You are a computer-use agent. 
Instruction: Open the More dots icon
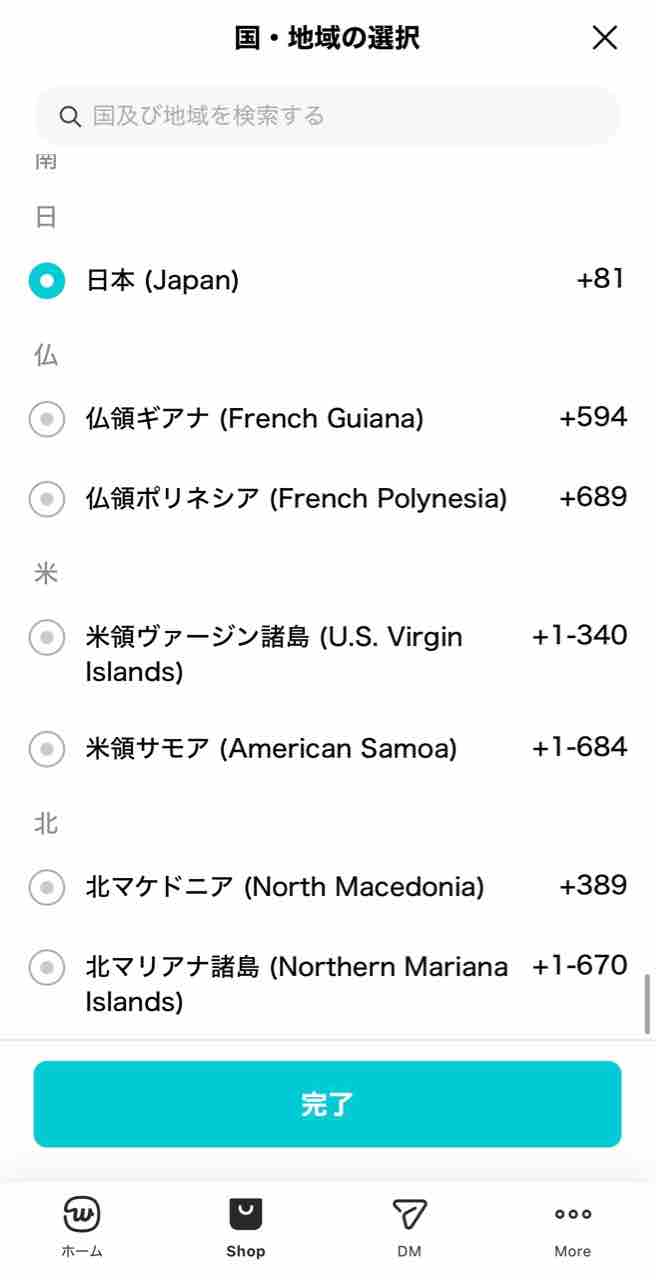(x=573, y=1214)
